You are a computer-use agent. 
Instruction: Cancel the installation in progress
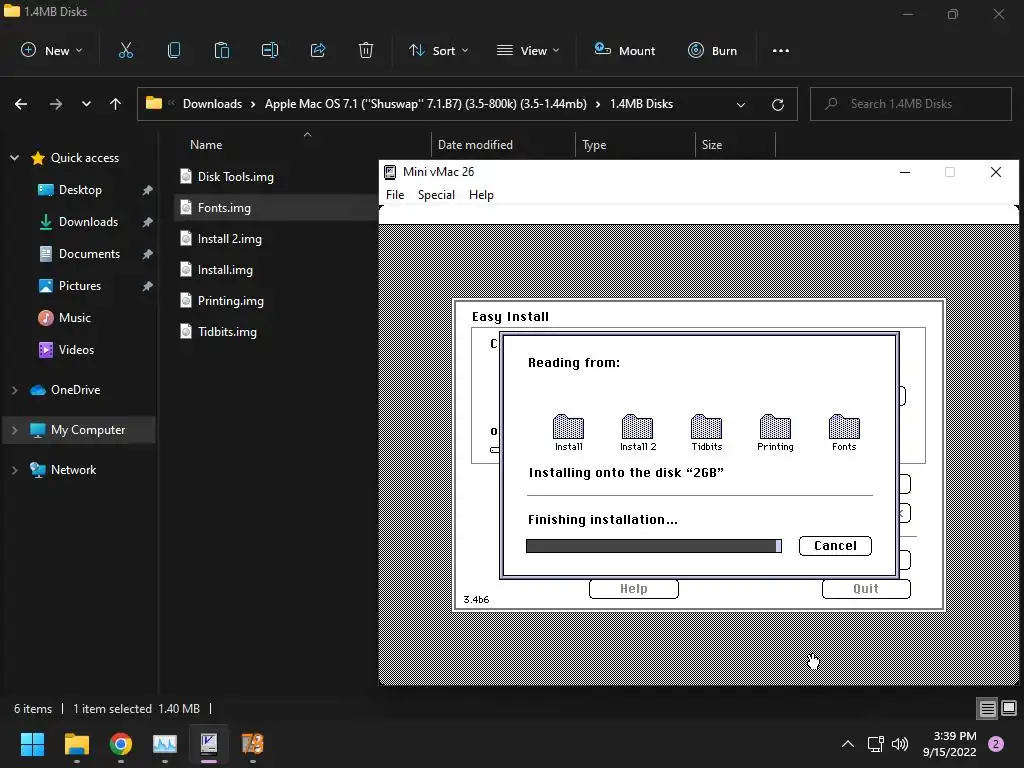point(835,546)
